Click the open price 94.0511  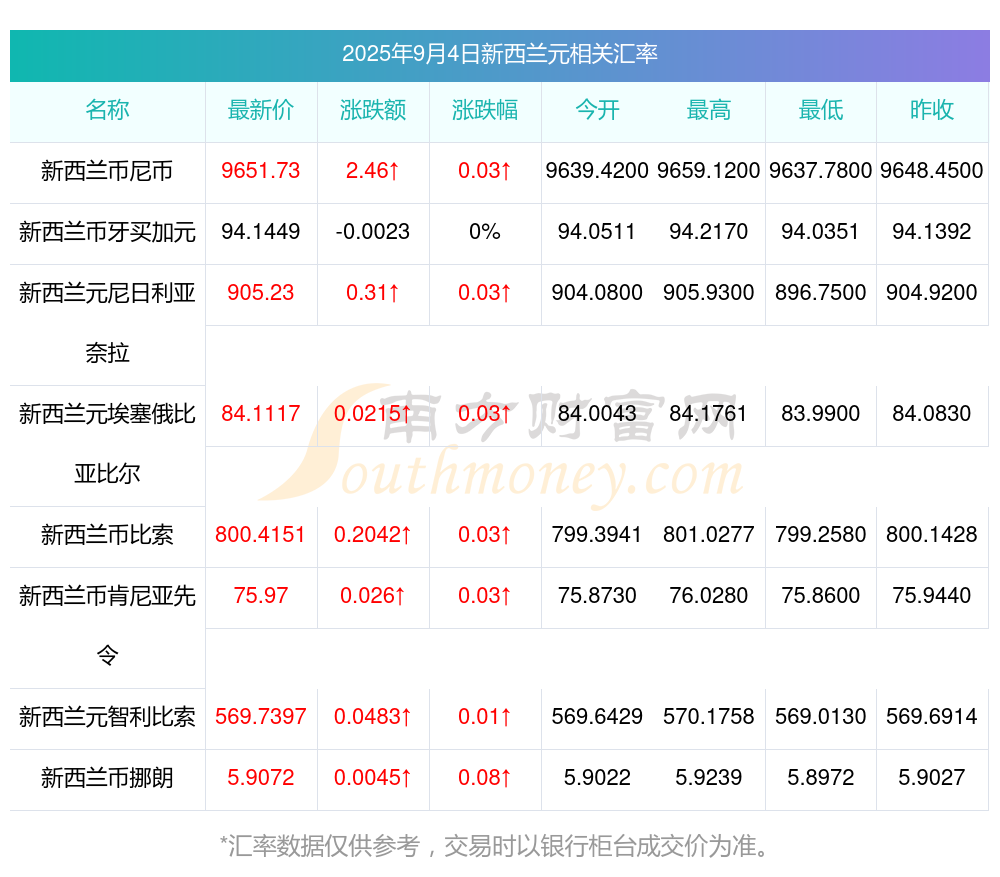tap(597, 232)
